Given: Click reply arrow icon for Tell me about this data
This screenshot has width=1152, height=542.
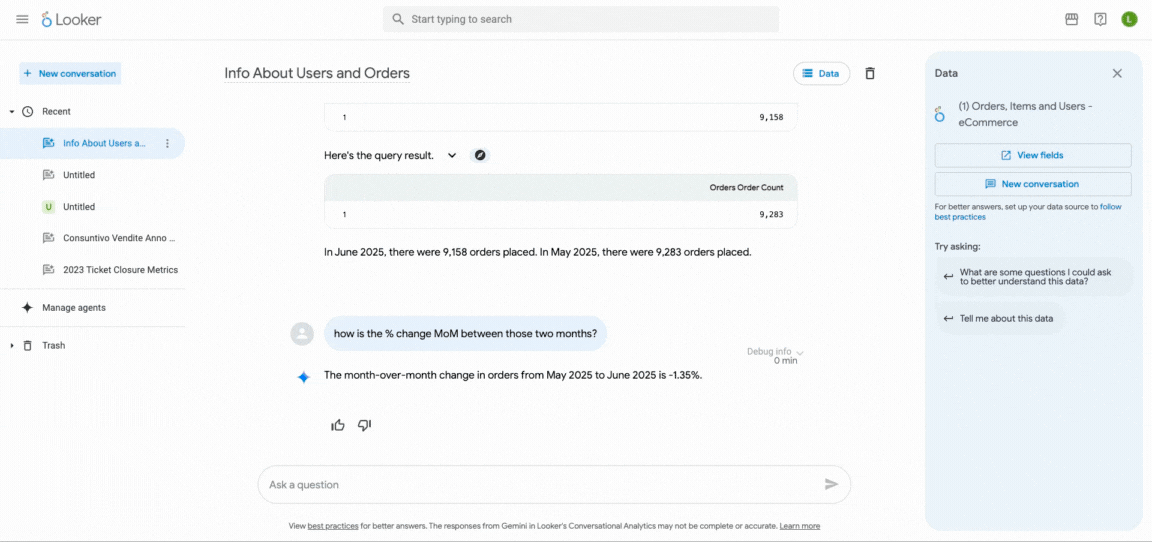Looking at the screenshot, I should pyautogui.click(x=948, y=319).
